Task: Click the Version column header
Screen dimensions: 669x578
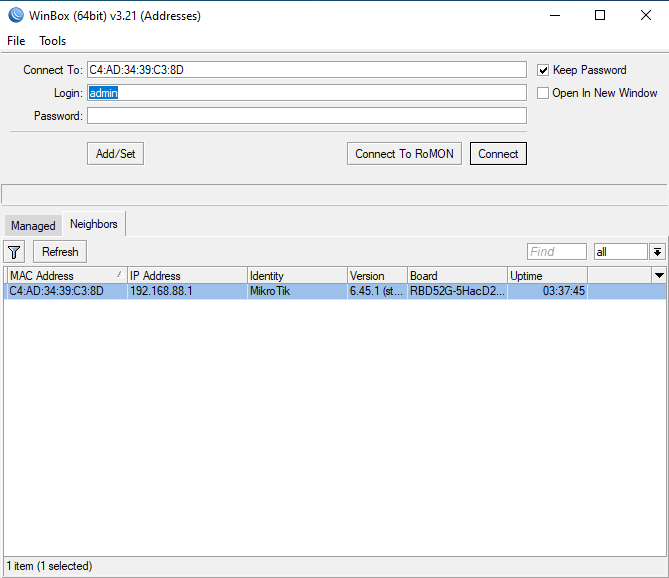Action: [x=377, y=276]
